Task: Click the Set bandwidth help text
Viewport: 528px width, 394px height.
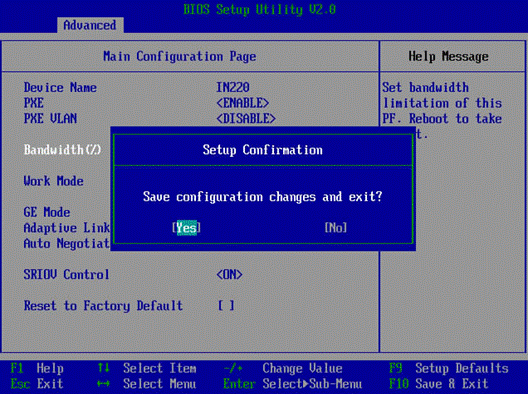Action: [x=442, y=111]
